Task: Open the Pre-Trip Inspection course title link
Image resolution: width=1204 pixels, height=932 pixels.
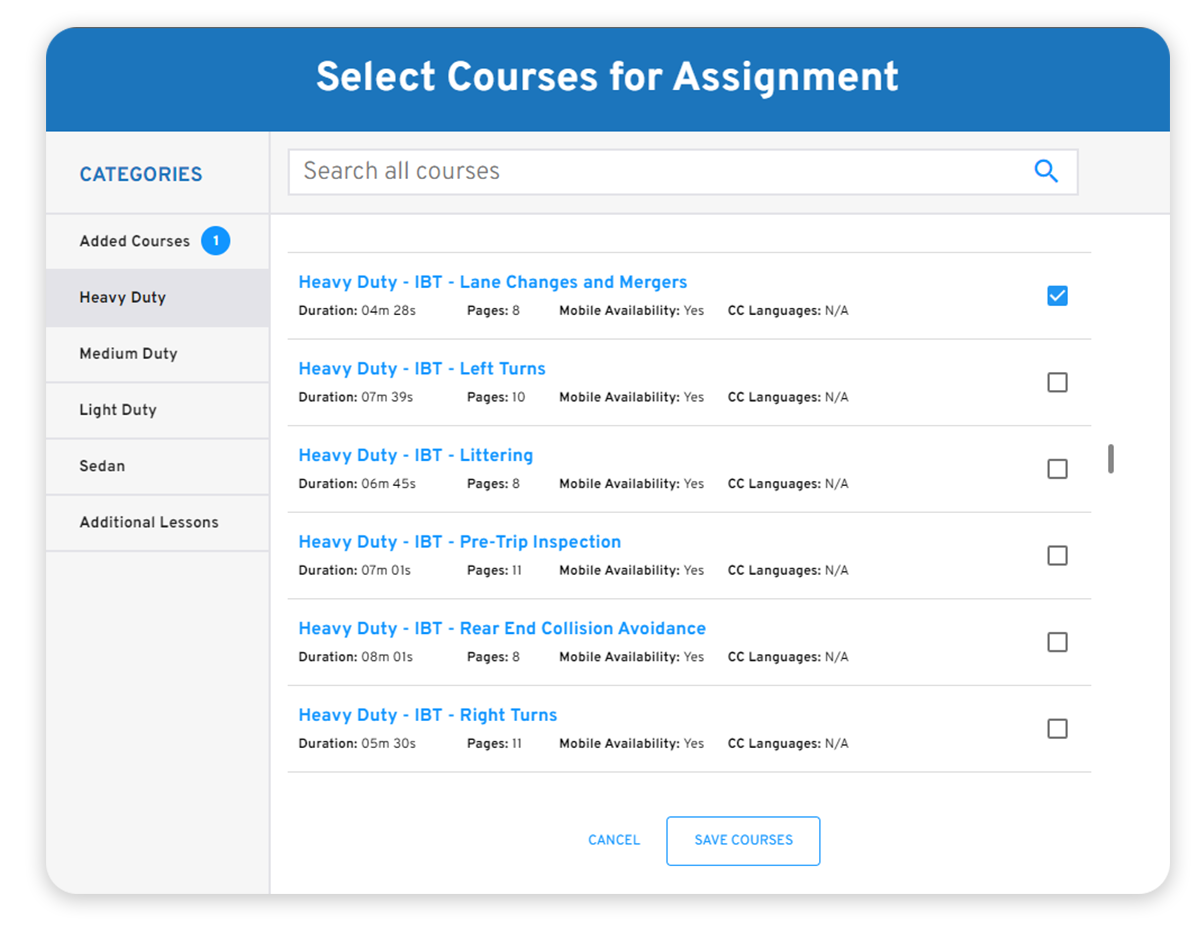Action: (x=459, y=542)
